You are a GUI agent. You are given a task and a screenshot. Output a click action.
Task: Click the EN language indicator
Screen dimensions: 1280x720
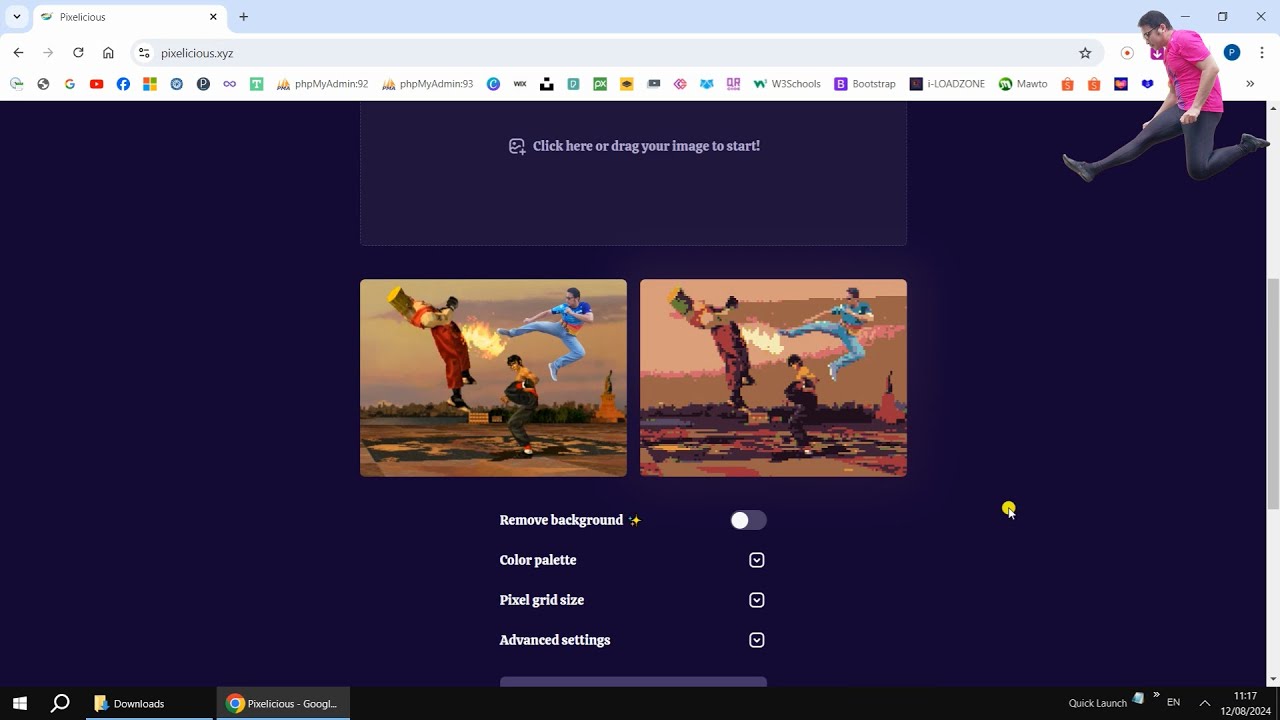1174,703
